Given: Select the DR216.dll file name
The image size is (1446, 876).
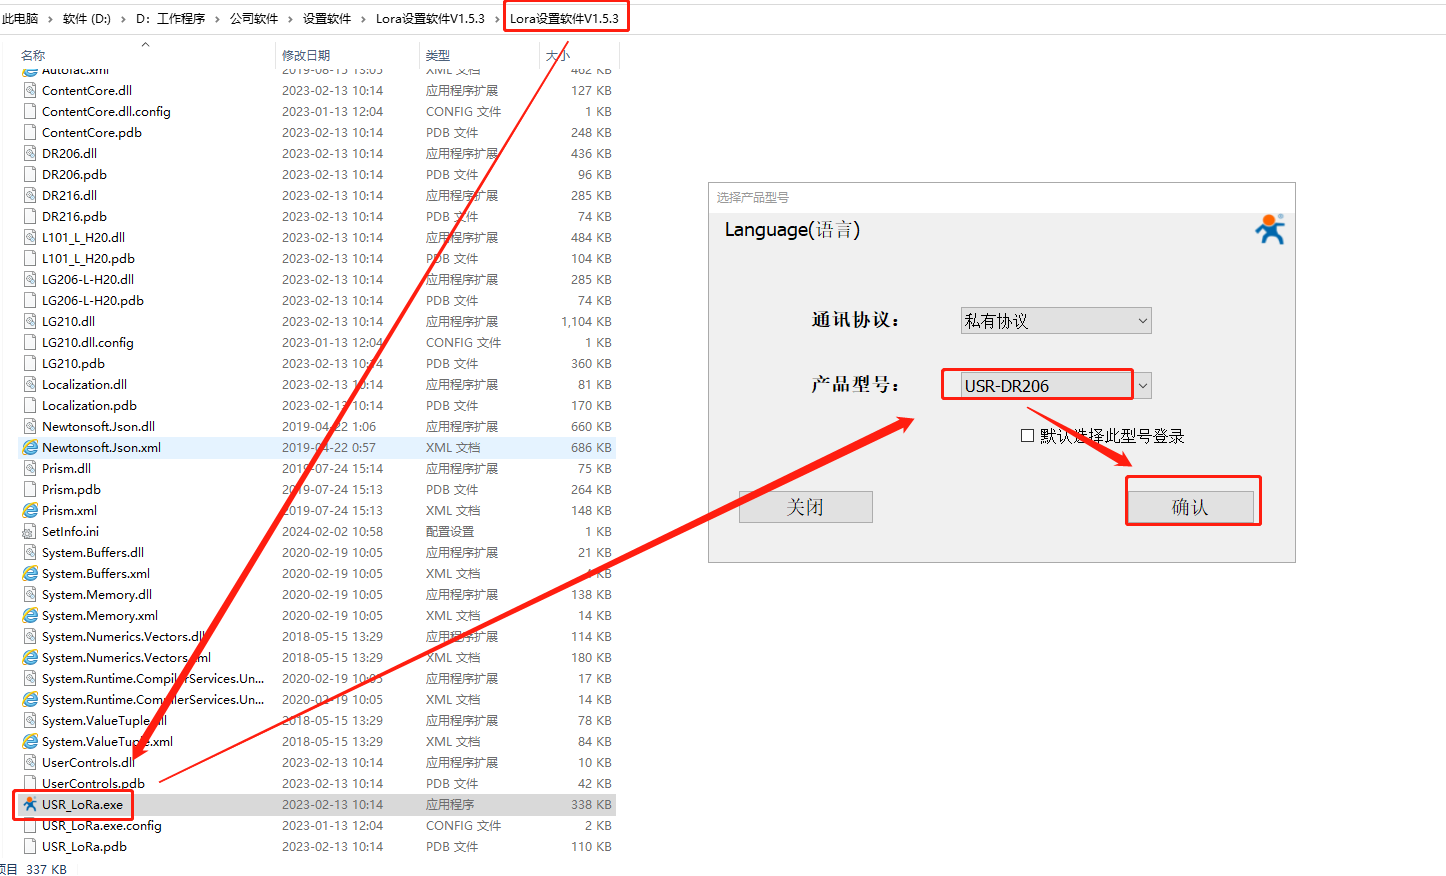Looking at the screenshot, I should [69, 195].
